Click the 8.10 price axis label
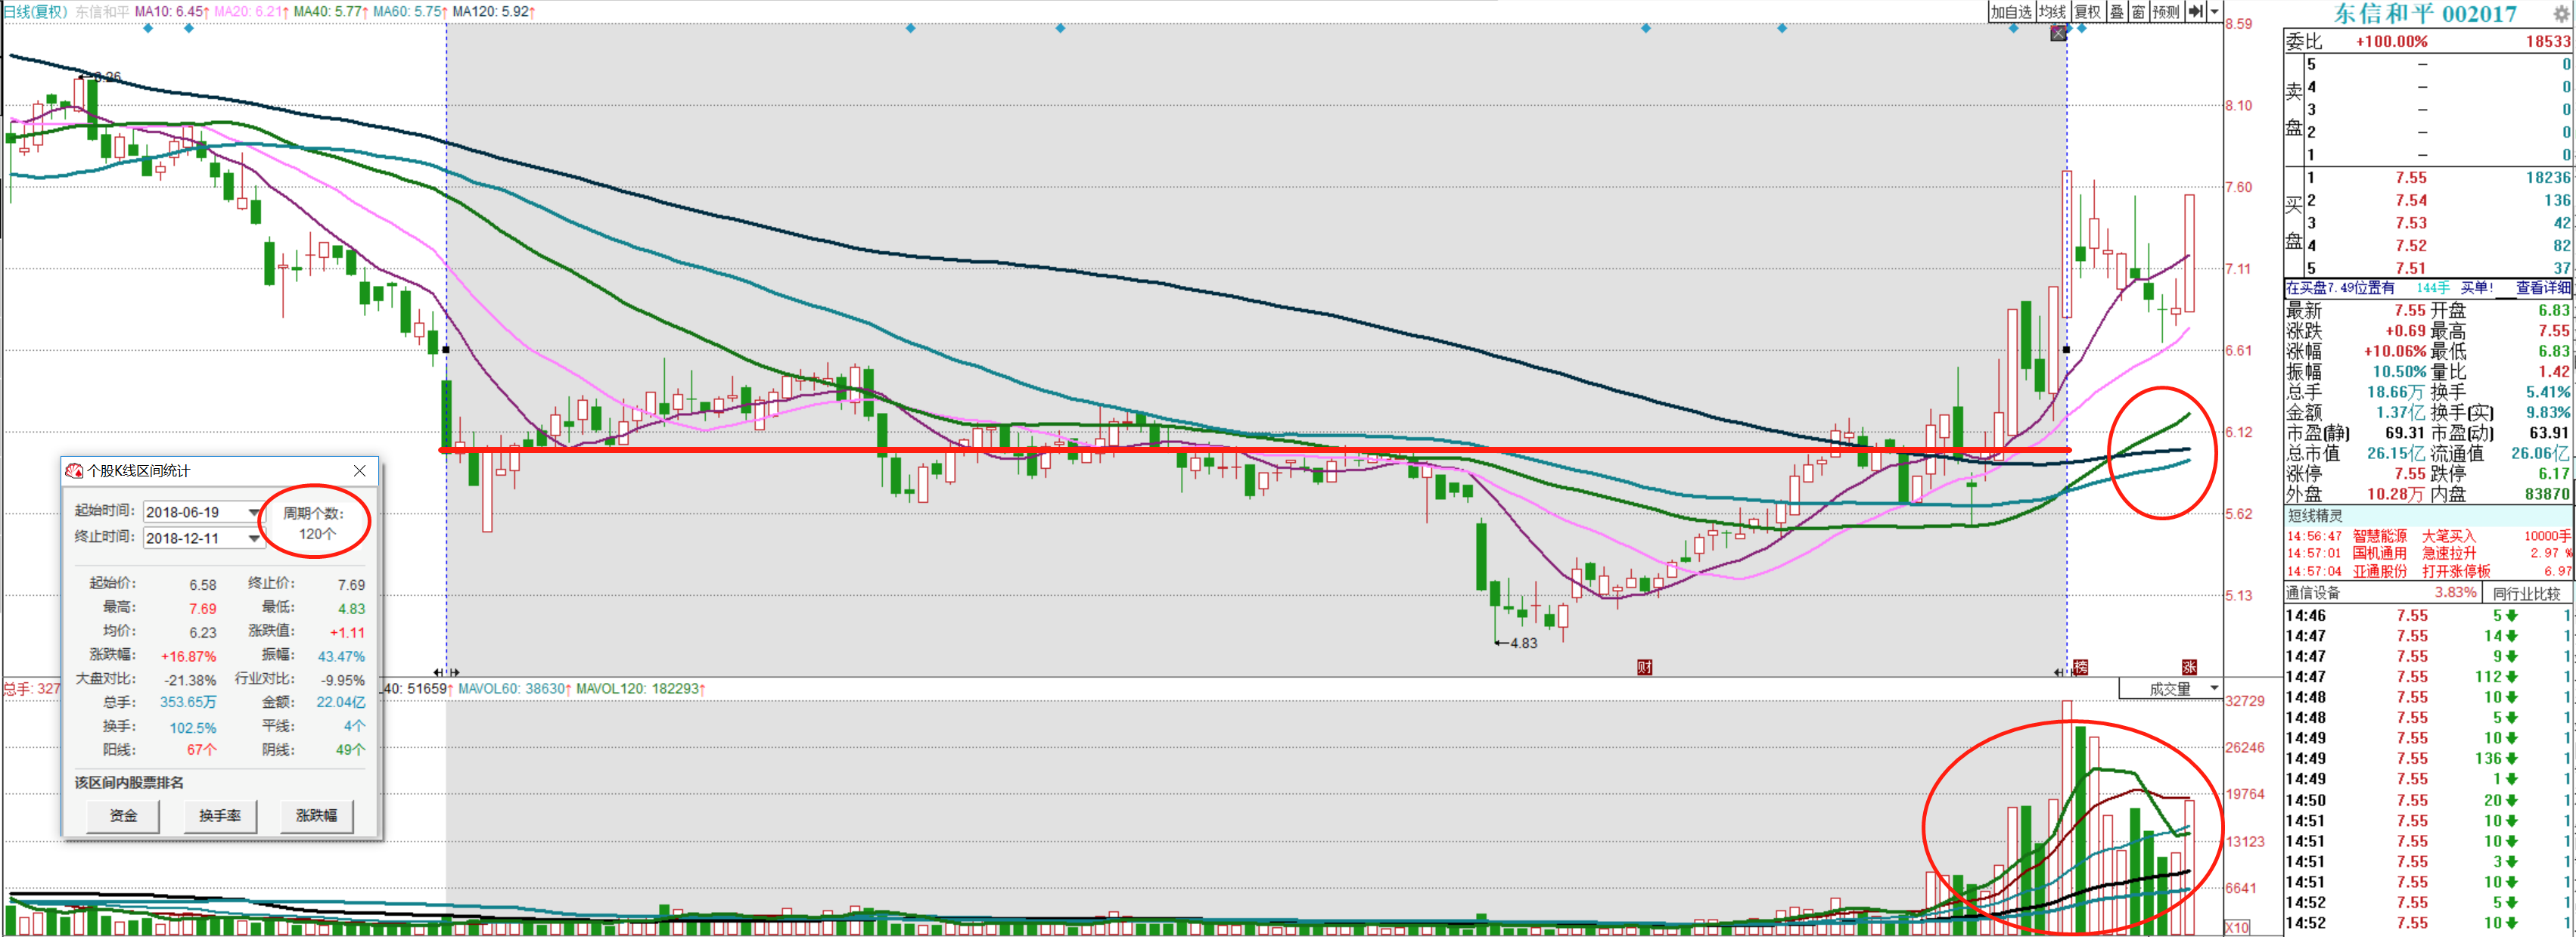 (2239, 106)
